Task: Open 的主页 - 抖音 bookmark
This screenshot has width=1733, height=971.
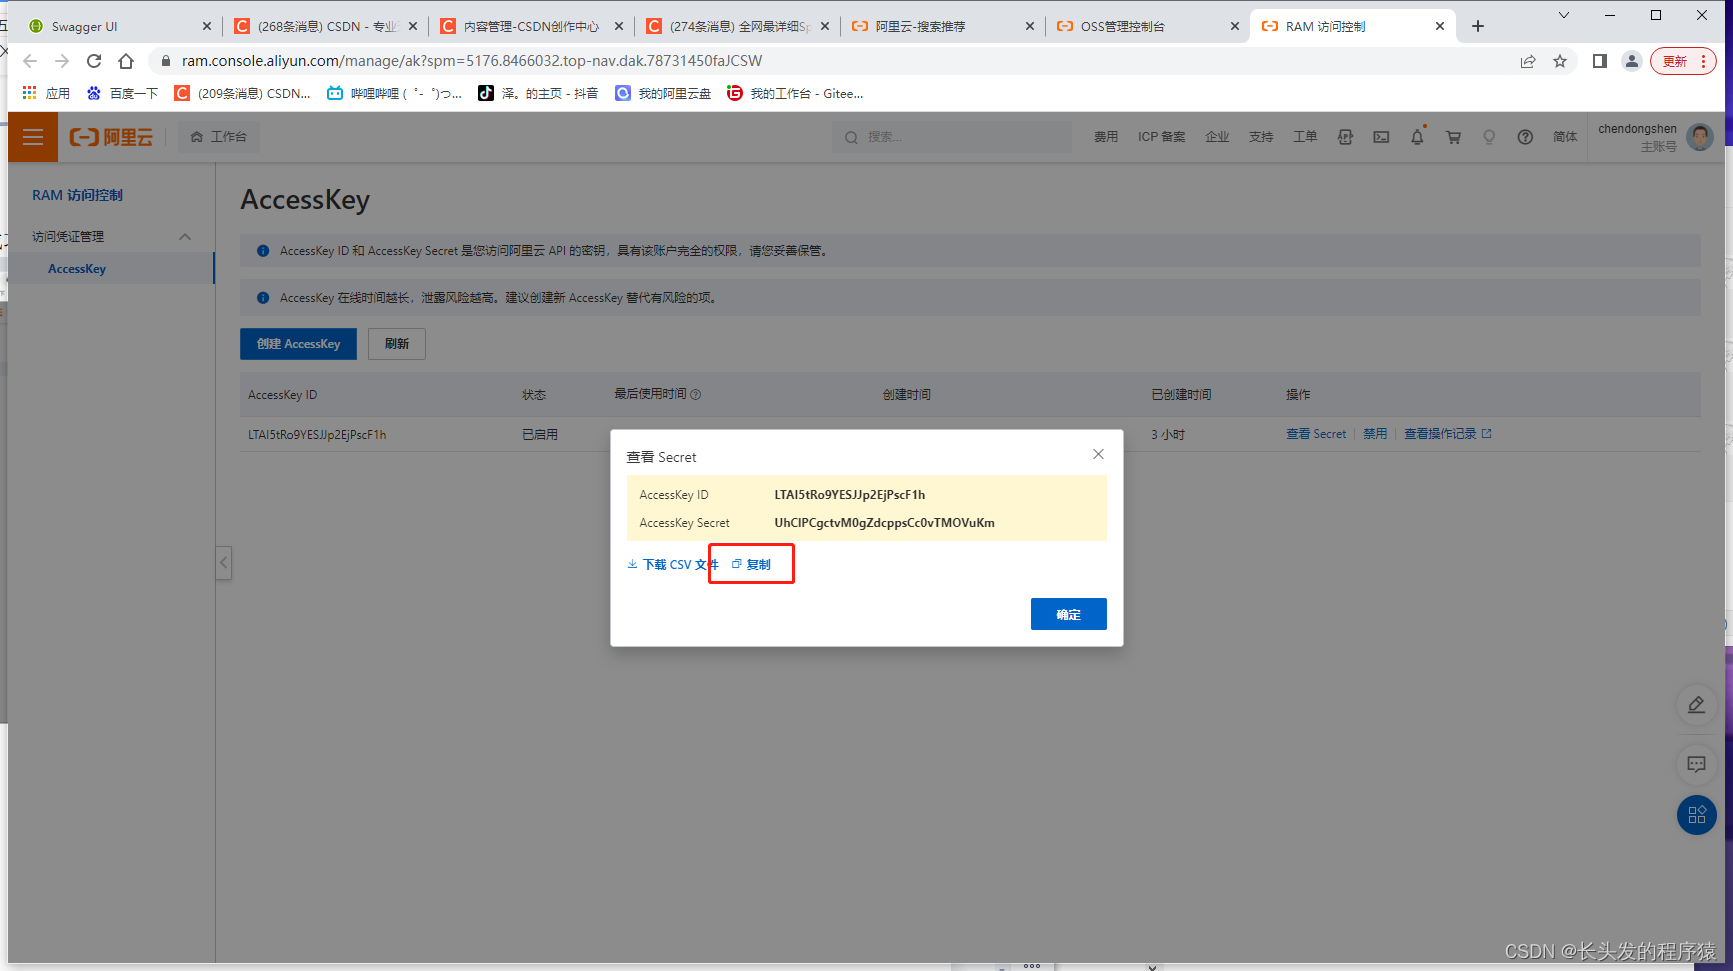Action: pos(538,93)
